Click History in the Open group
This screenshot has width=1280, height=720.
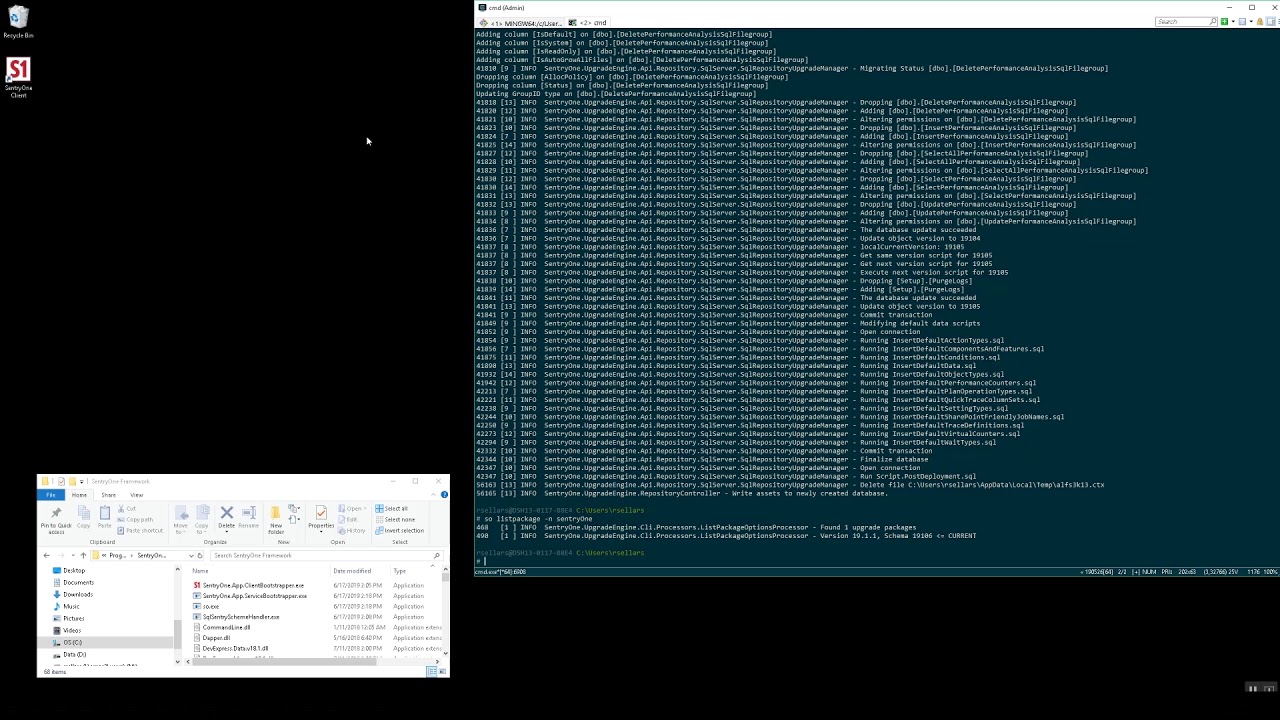[350, 530]
